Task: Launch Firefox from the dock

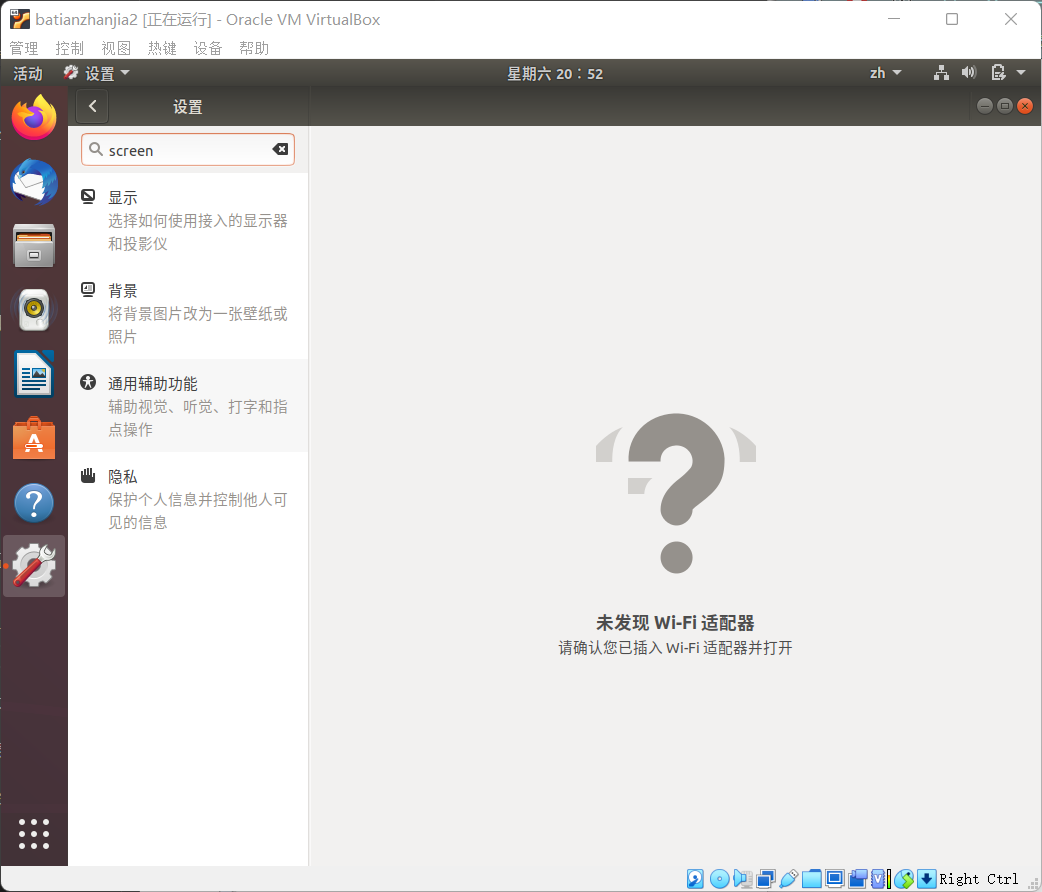Action: click(34, 118)
